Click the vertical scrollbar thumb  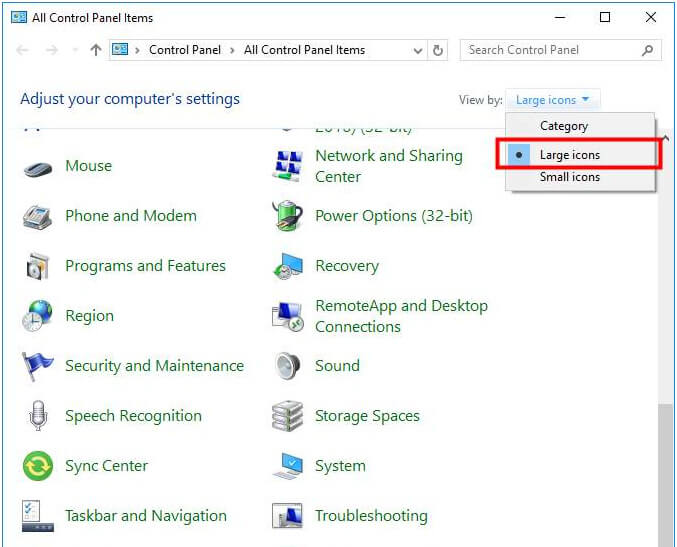pyautogui.click(x=667, y=475)
